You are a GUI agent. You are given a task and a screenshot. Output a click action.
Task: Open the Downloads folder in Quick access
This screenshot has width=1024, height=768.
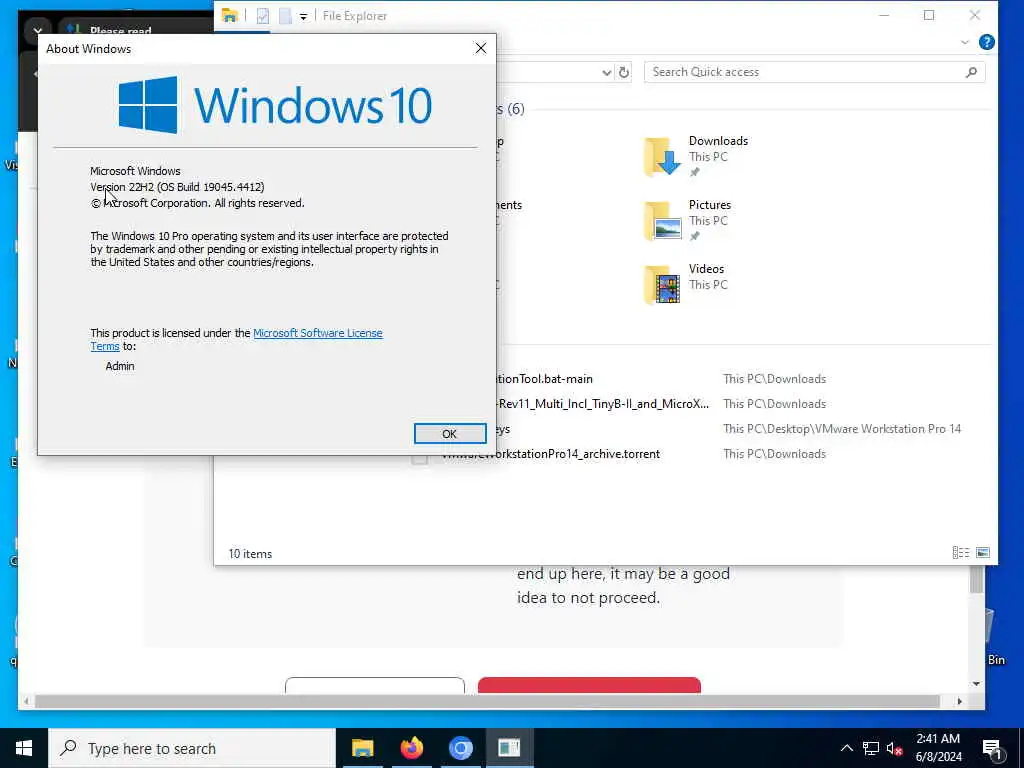(696, 157)
